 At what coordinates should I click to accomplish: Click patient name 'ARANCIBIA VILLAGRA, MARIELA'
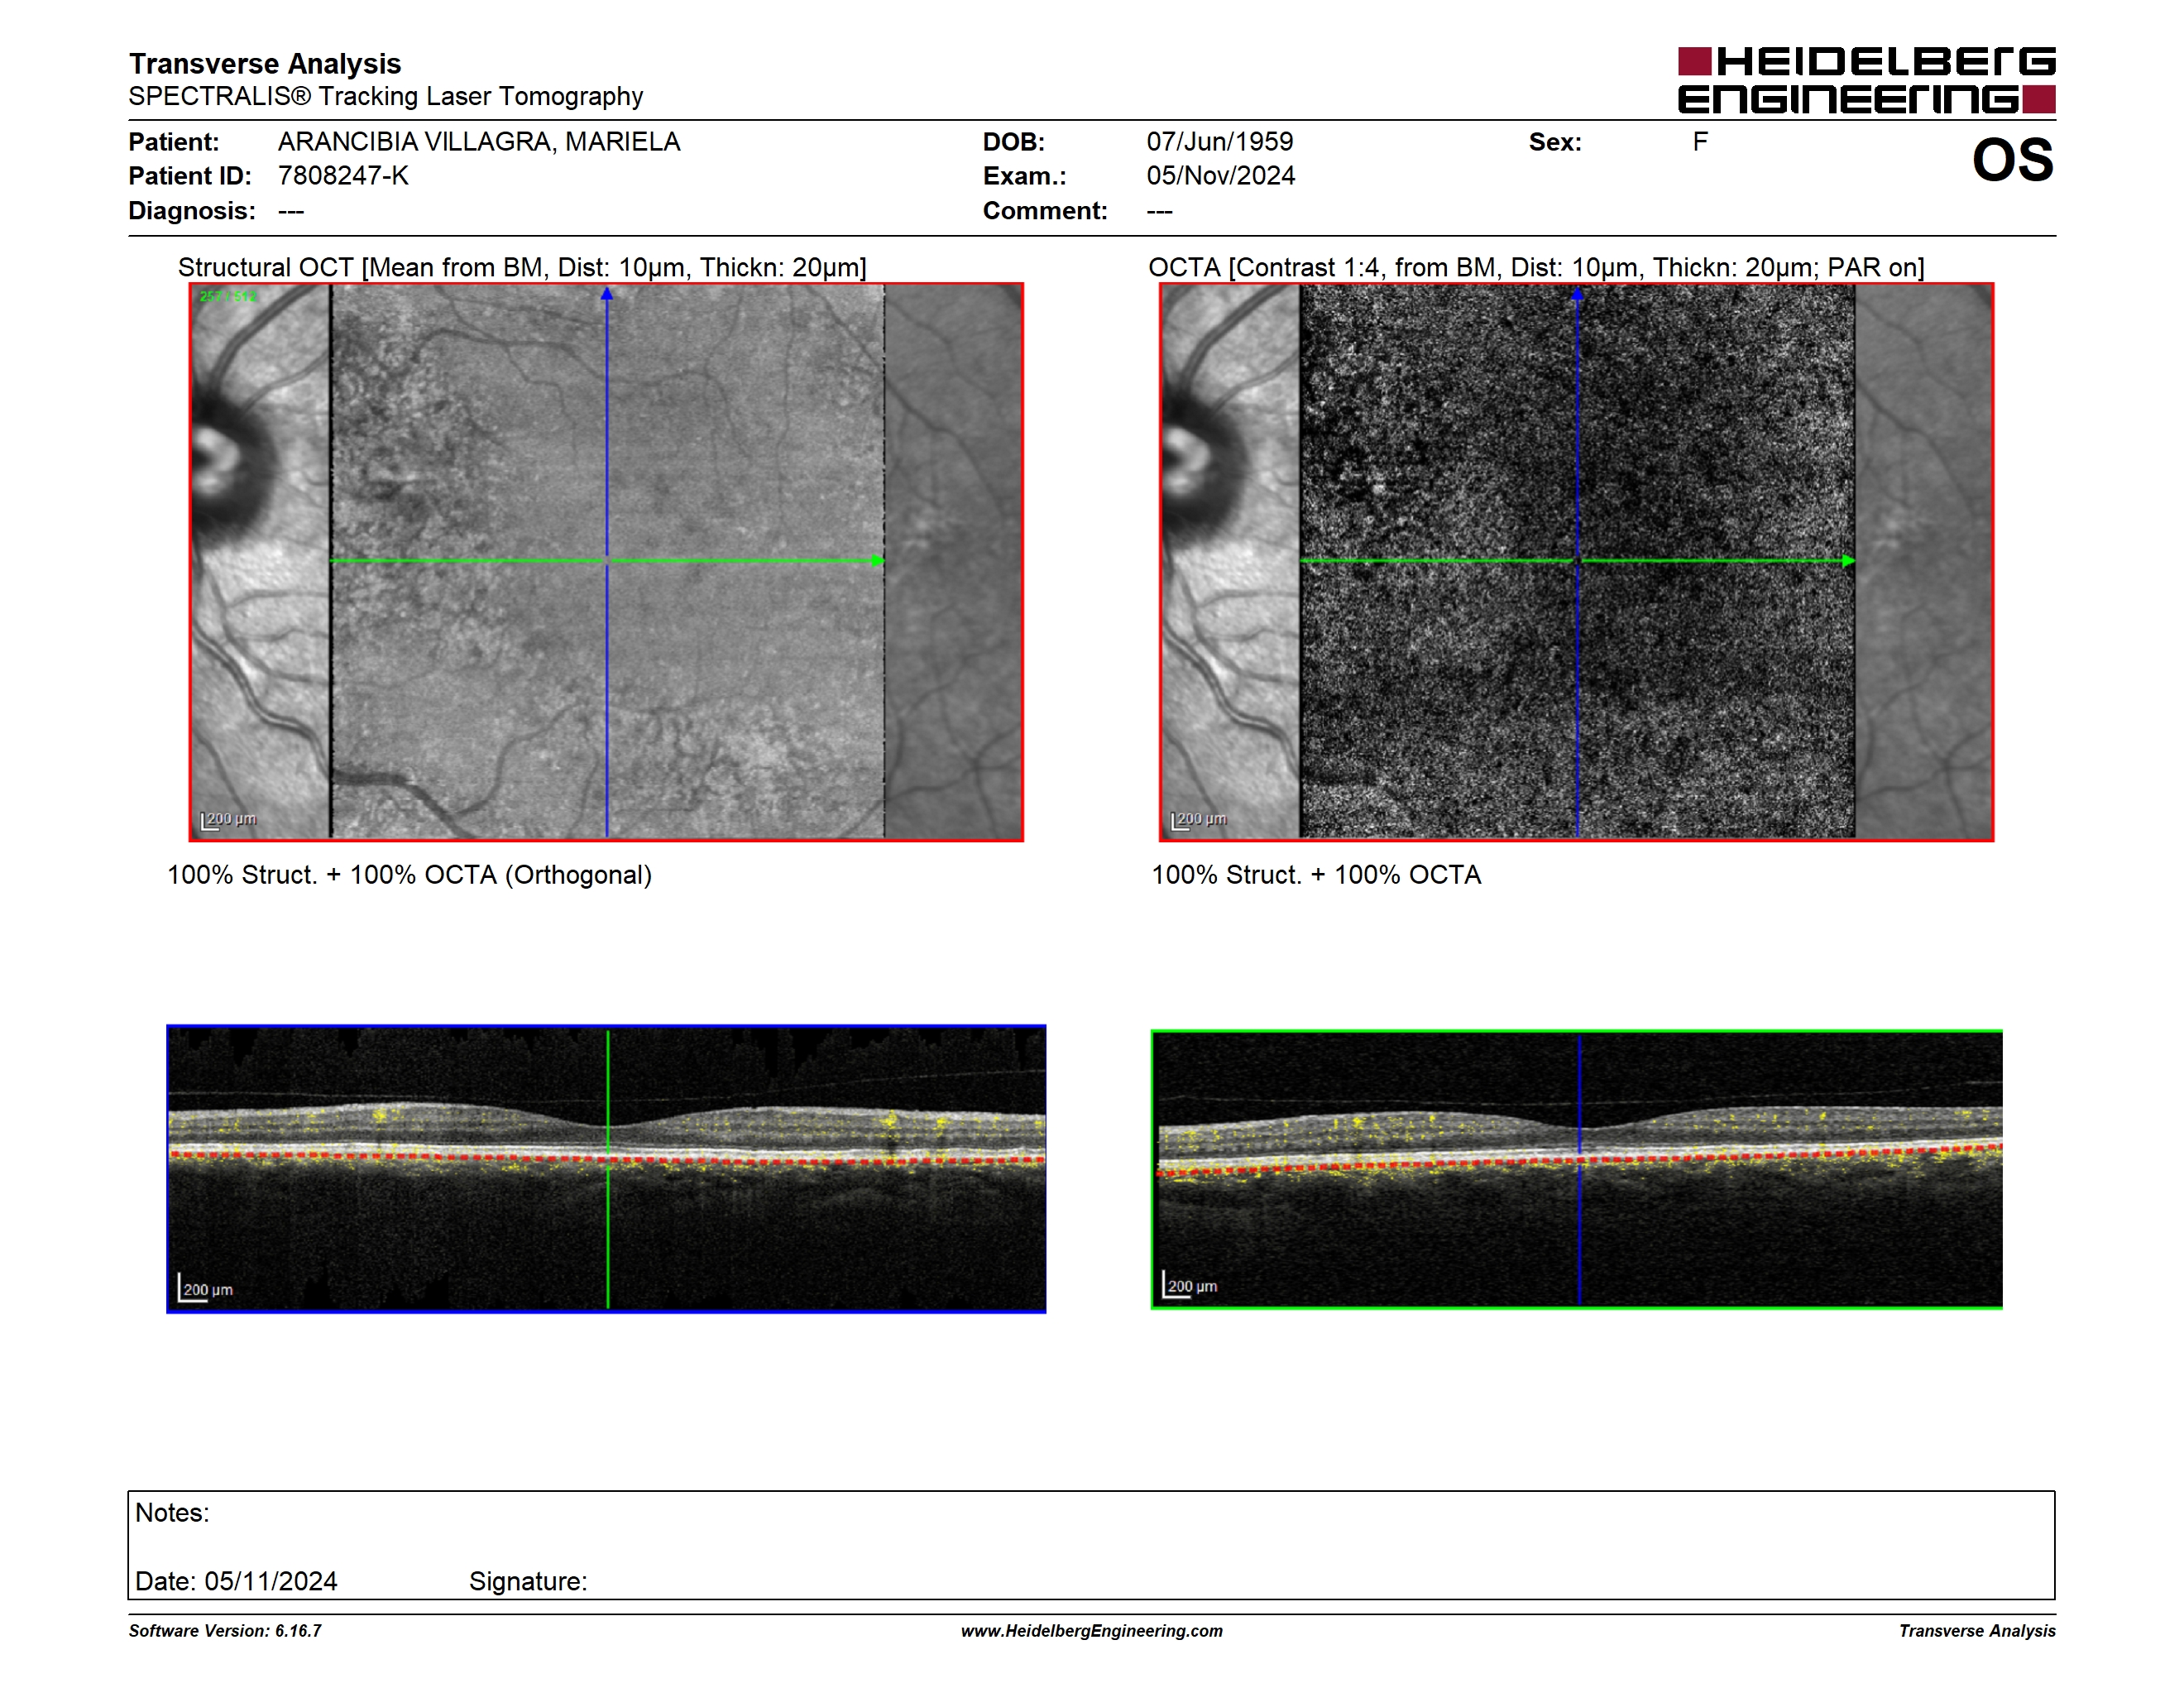click(x=479, y=142)
